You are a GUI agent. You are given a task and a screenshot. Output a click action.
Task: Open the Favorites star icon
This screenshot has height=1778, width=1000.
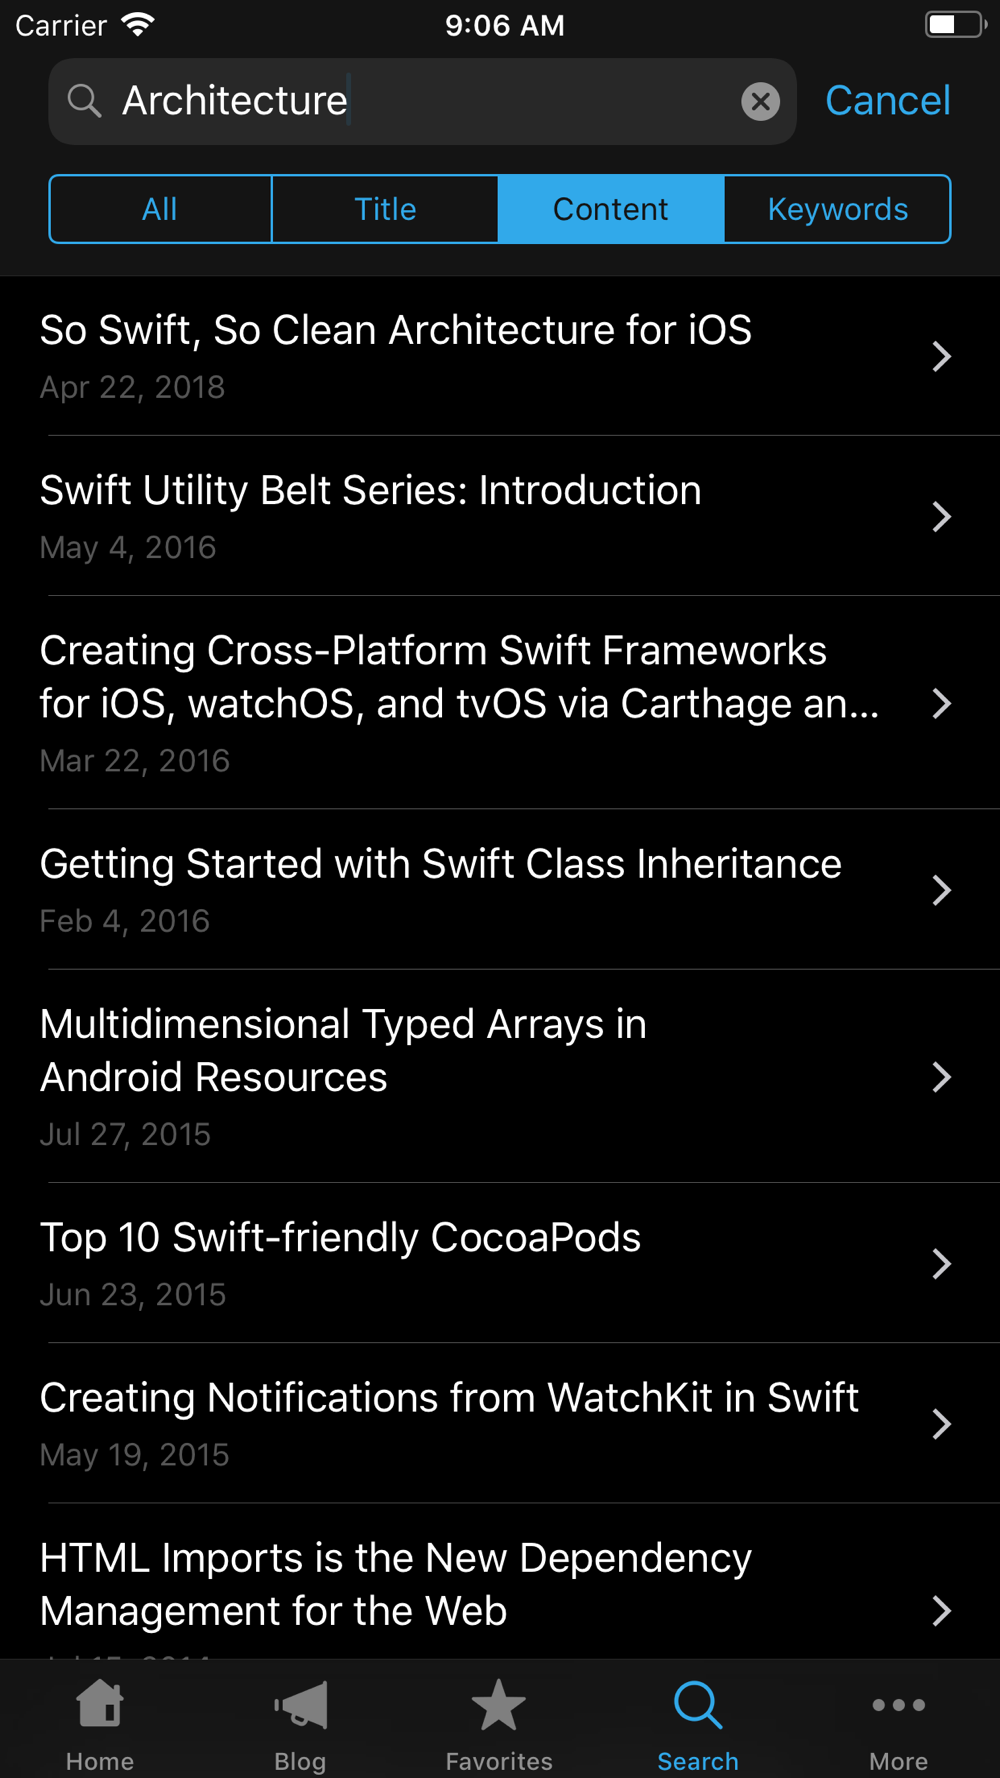click(x=499, y=1704)
